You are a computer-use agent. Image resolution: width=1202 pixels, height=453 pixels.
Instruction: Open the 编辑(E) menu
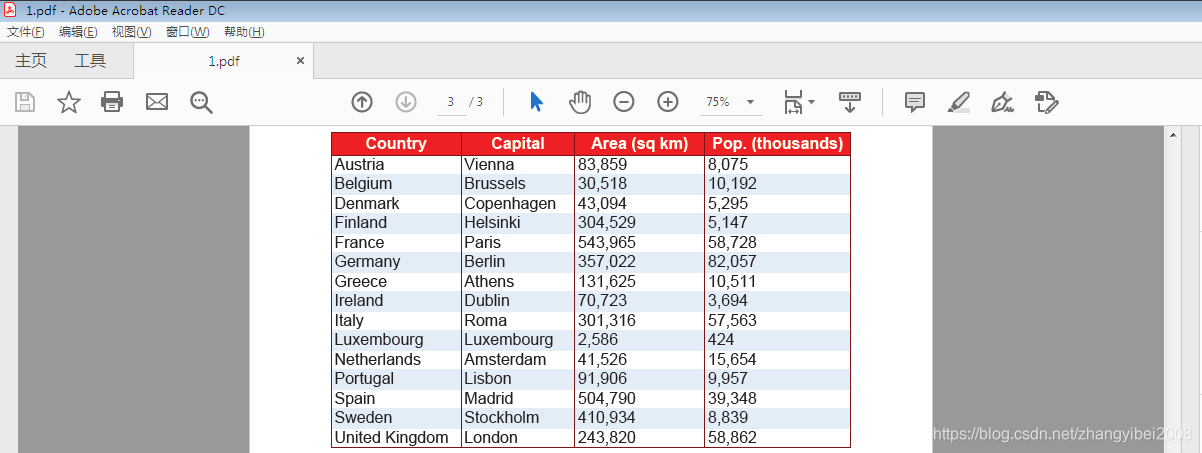tap(78, 32)
